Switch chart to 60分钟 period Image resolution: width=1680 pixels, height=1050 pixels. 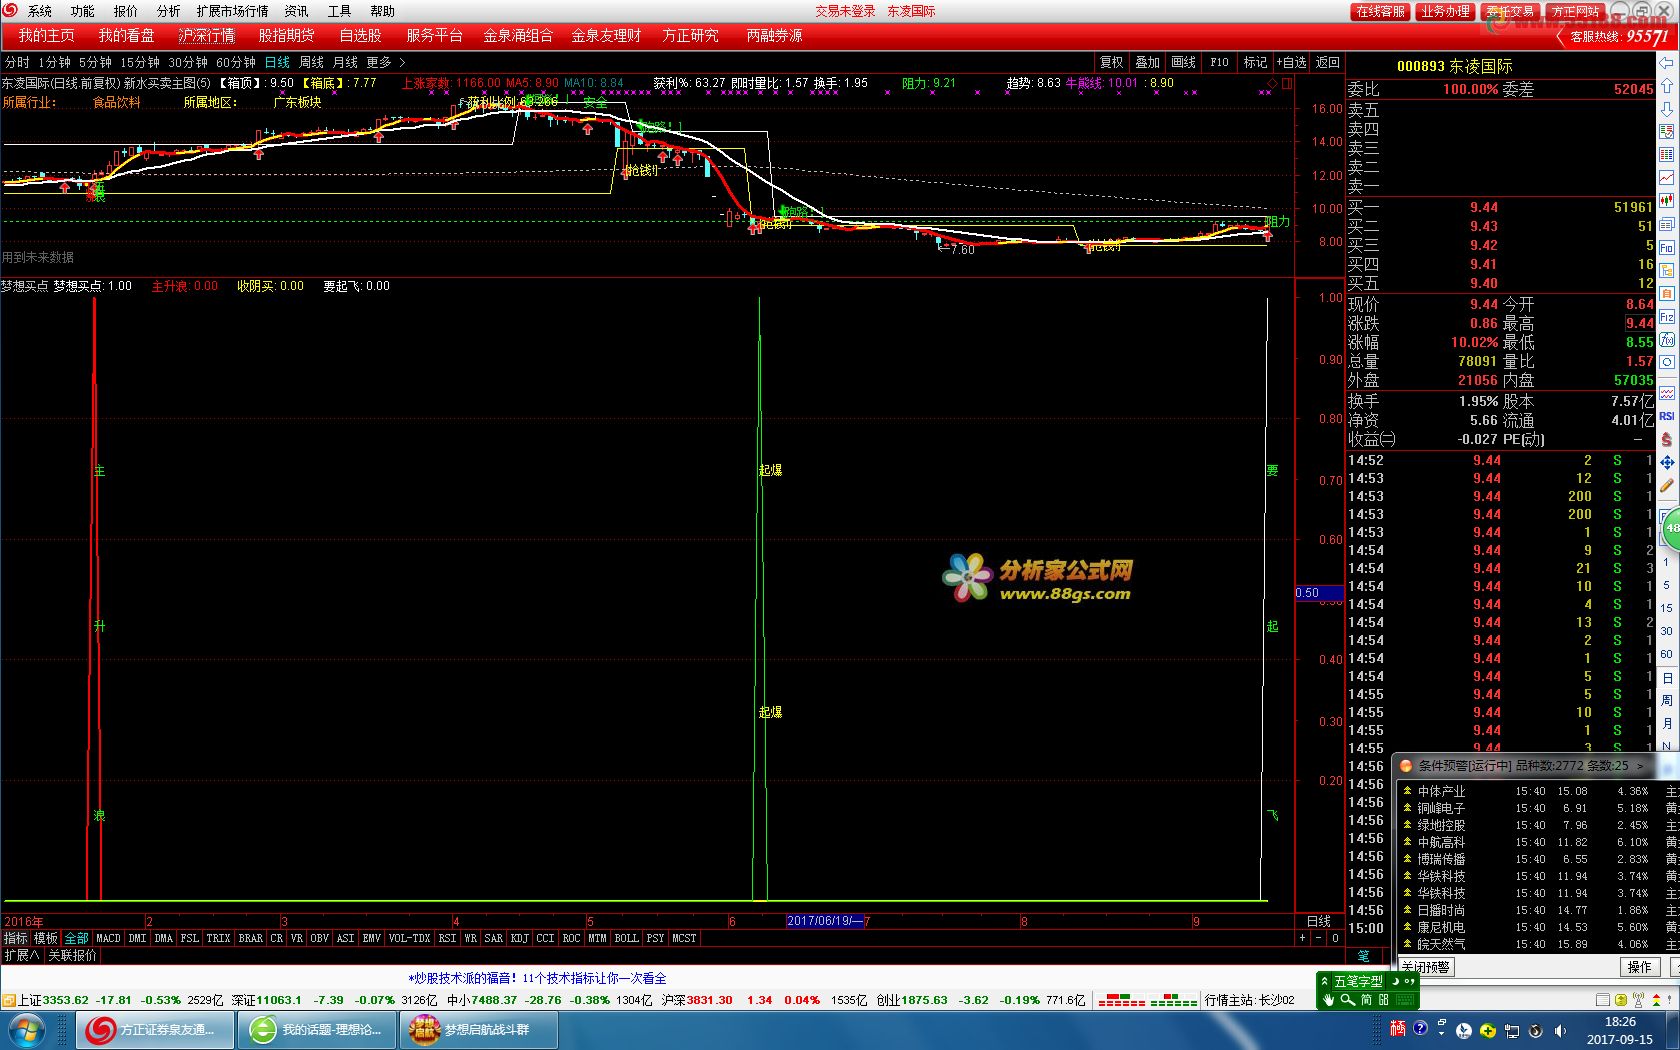(236, 62)
